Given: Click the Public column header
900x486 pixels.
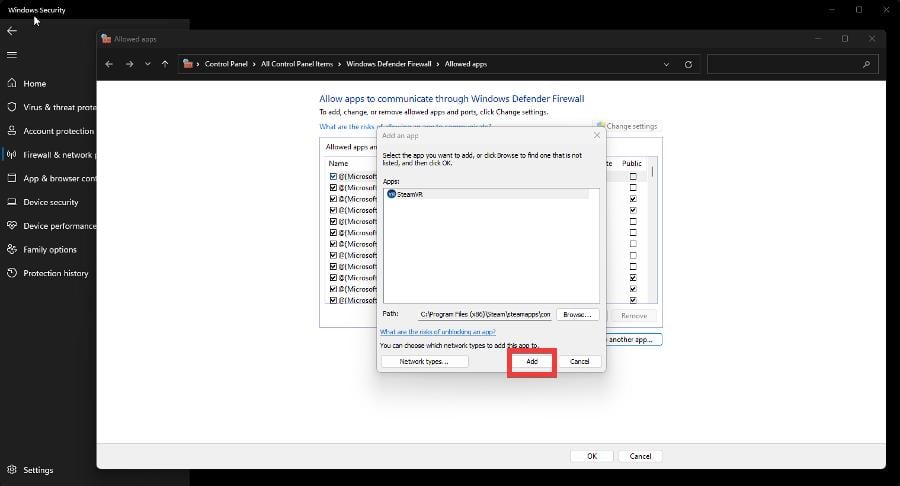Looking at the screenshot, I should click(631, 164).
